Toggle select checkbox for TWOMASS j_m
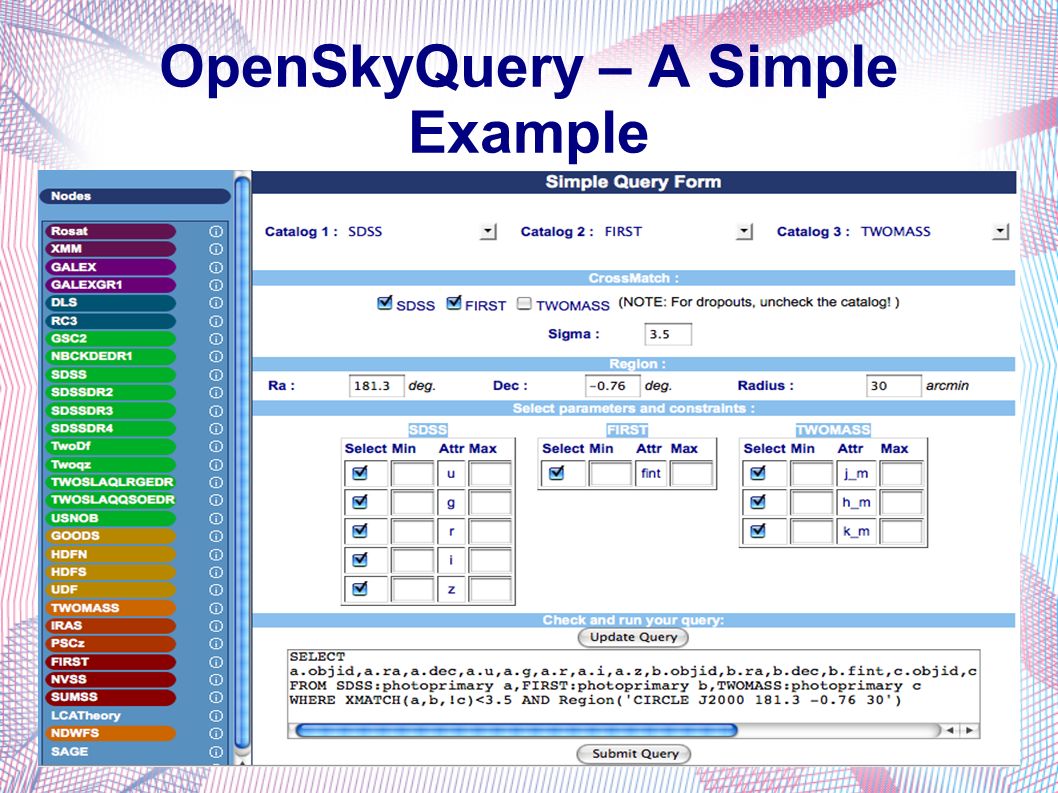This screenshot has height=793, width=1058. (758, 472)
